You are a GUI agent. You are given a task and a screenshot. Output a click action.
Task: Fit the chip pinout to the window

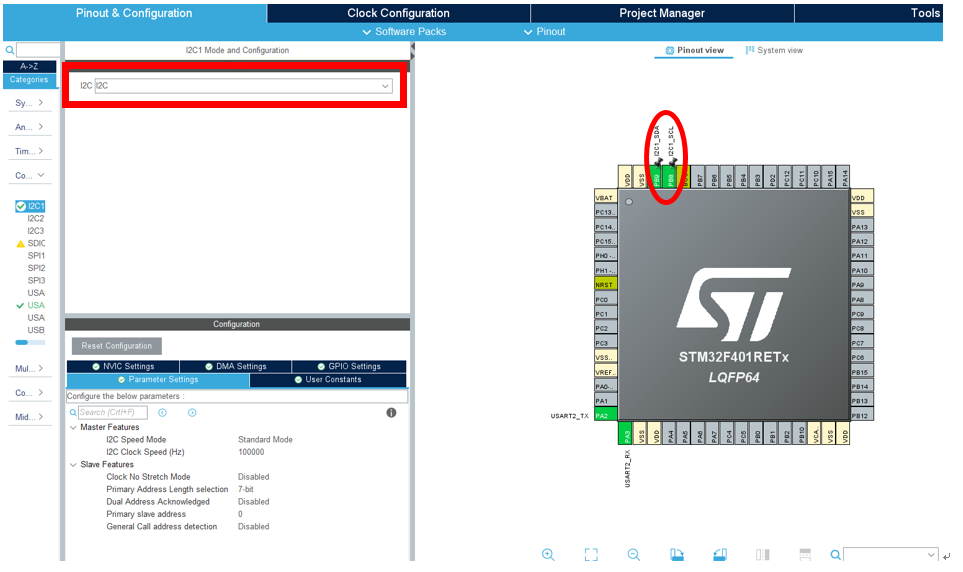point(591,555)
